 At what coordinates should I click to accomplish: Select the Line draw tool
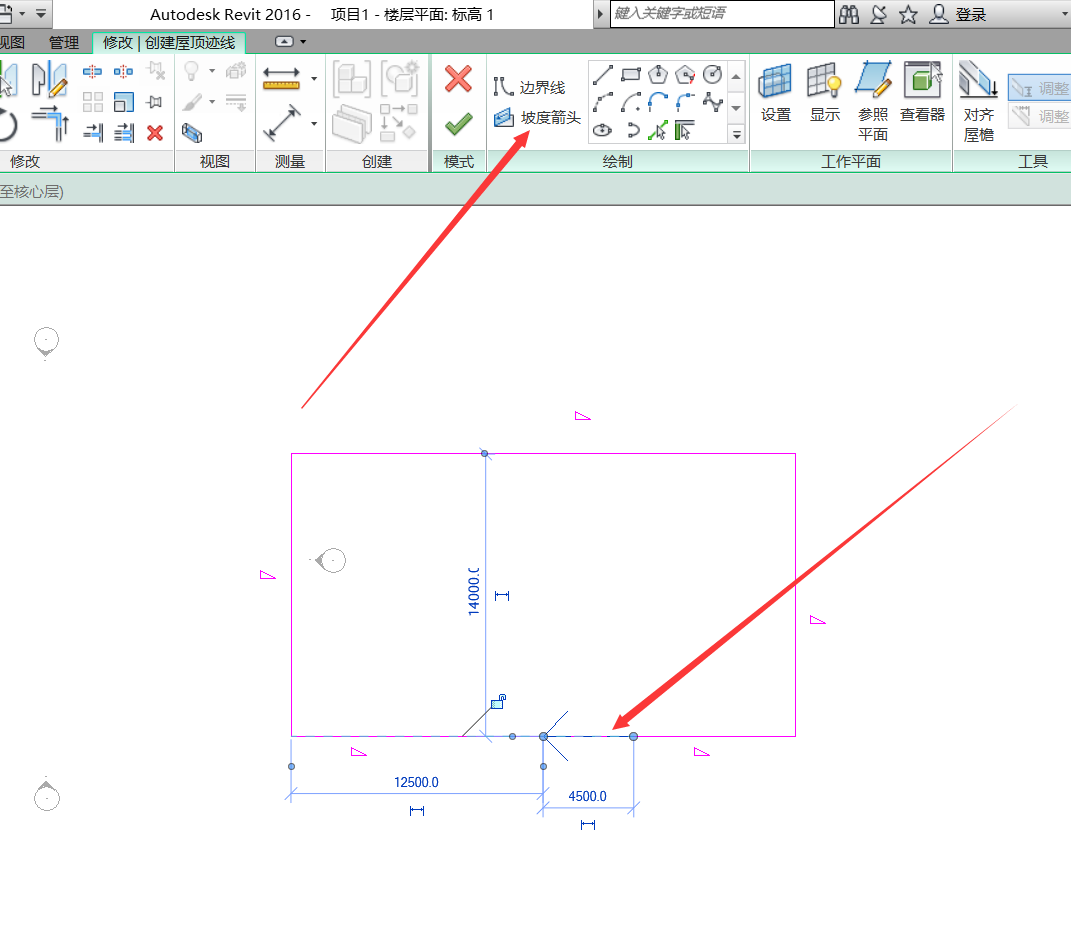(602, 74)
